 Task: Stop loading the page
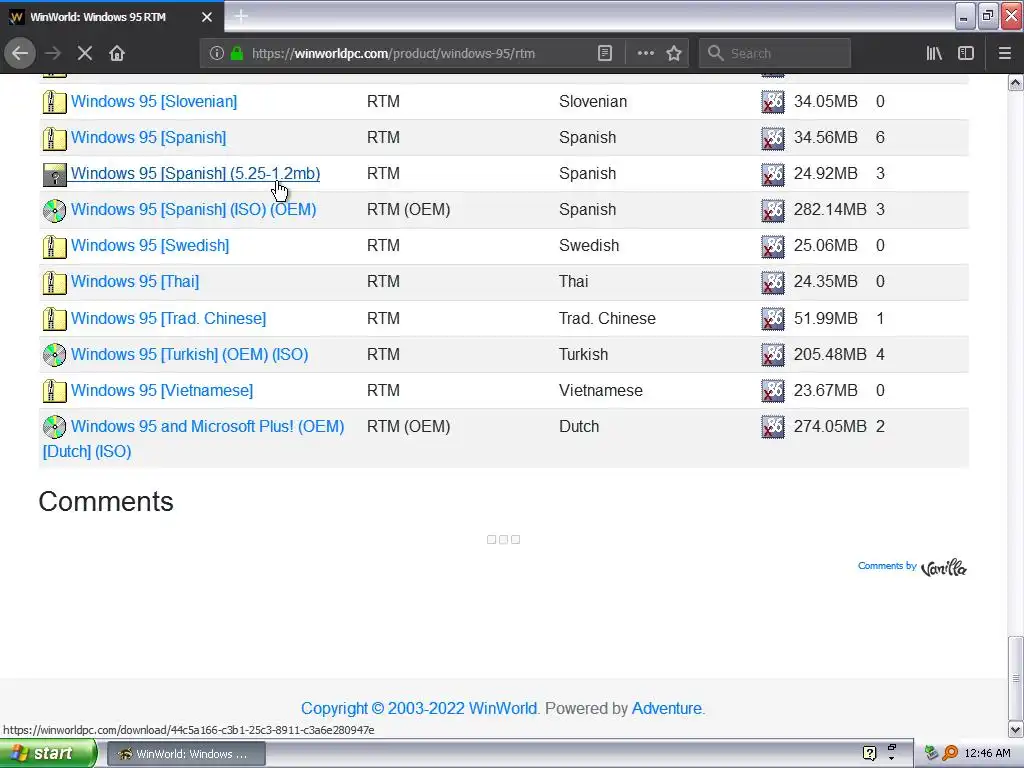pos(84,53)
